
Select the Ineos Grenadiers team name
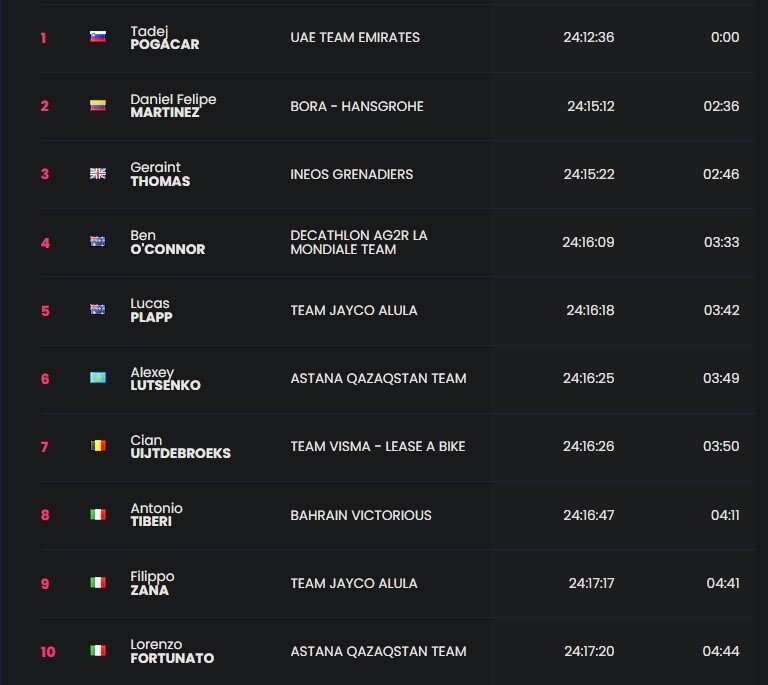click(351, 174)
